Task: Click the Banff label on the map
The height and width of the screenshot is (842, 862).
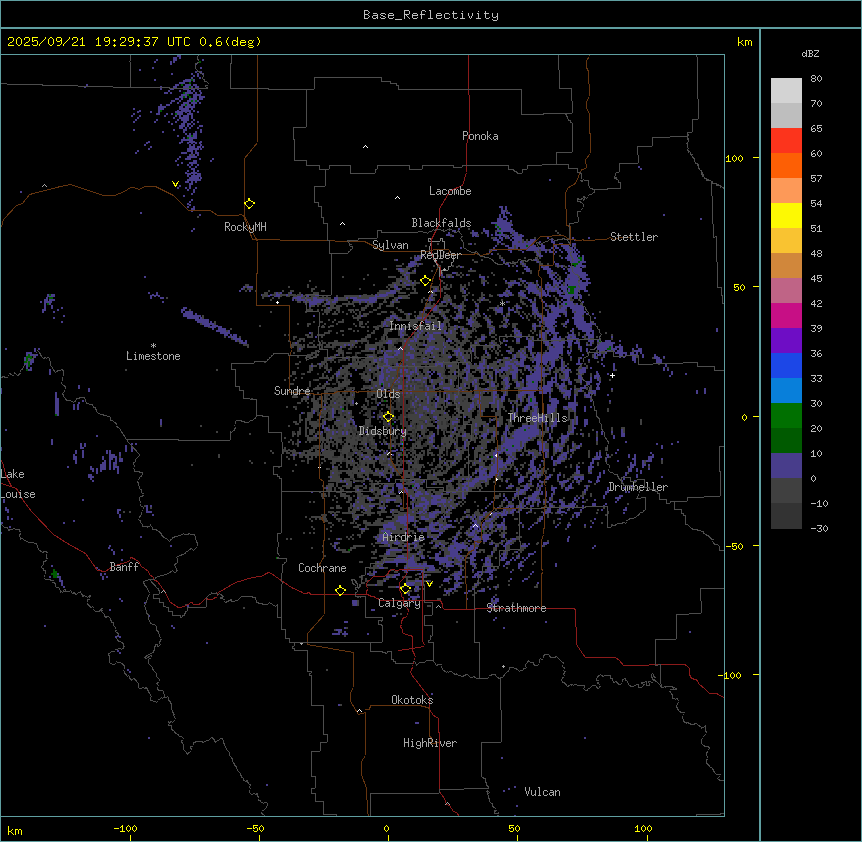Action: pos(124,567)
